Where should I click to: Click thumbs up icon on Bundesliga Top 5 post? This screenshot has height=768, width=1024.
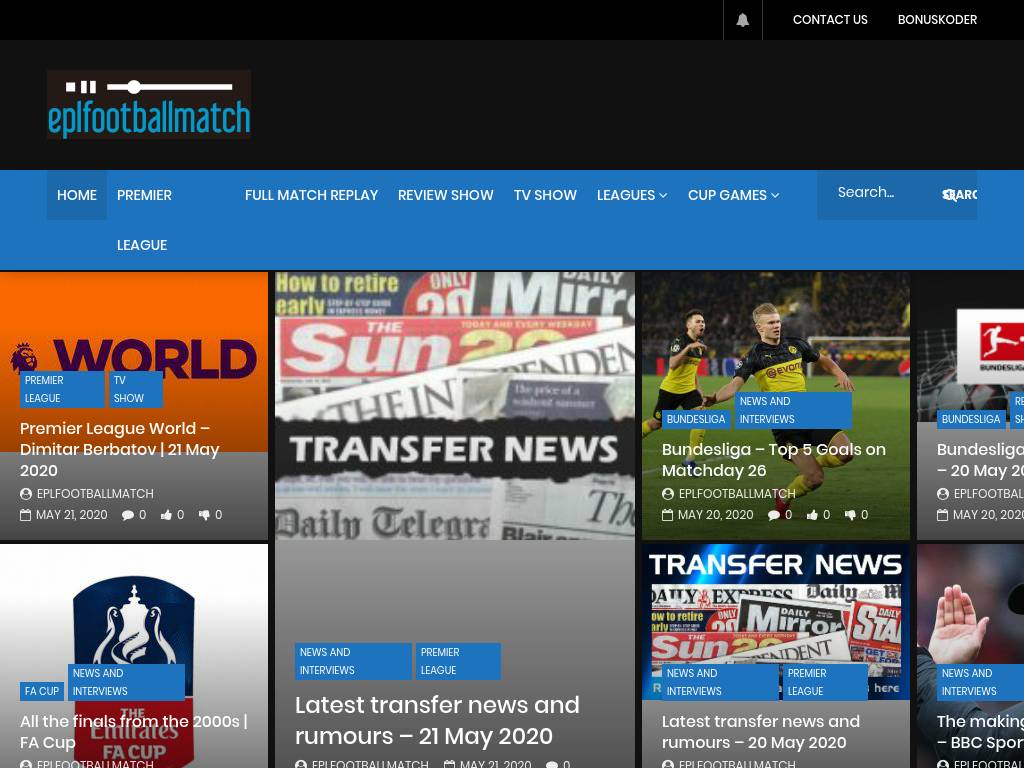point(812,515)
